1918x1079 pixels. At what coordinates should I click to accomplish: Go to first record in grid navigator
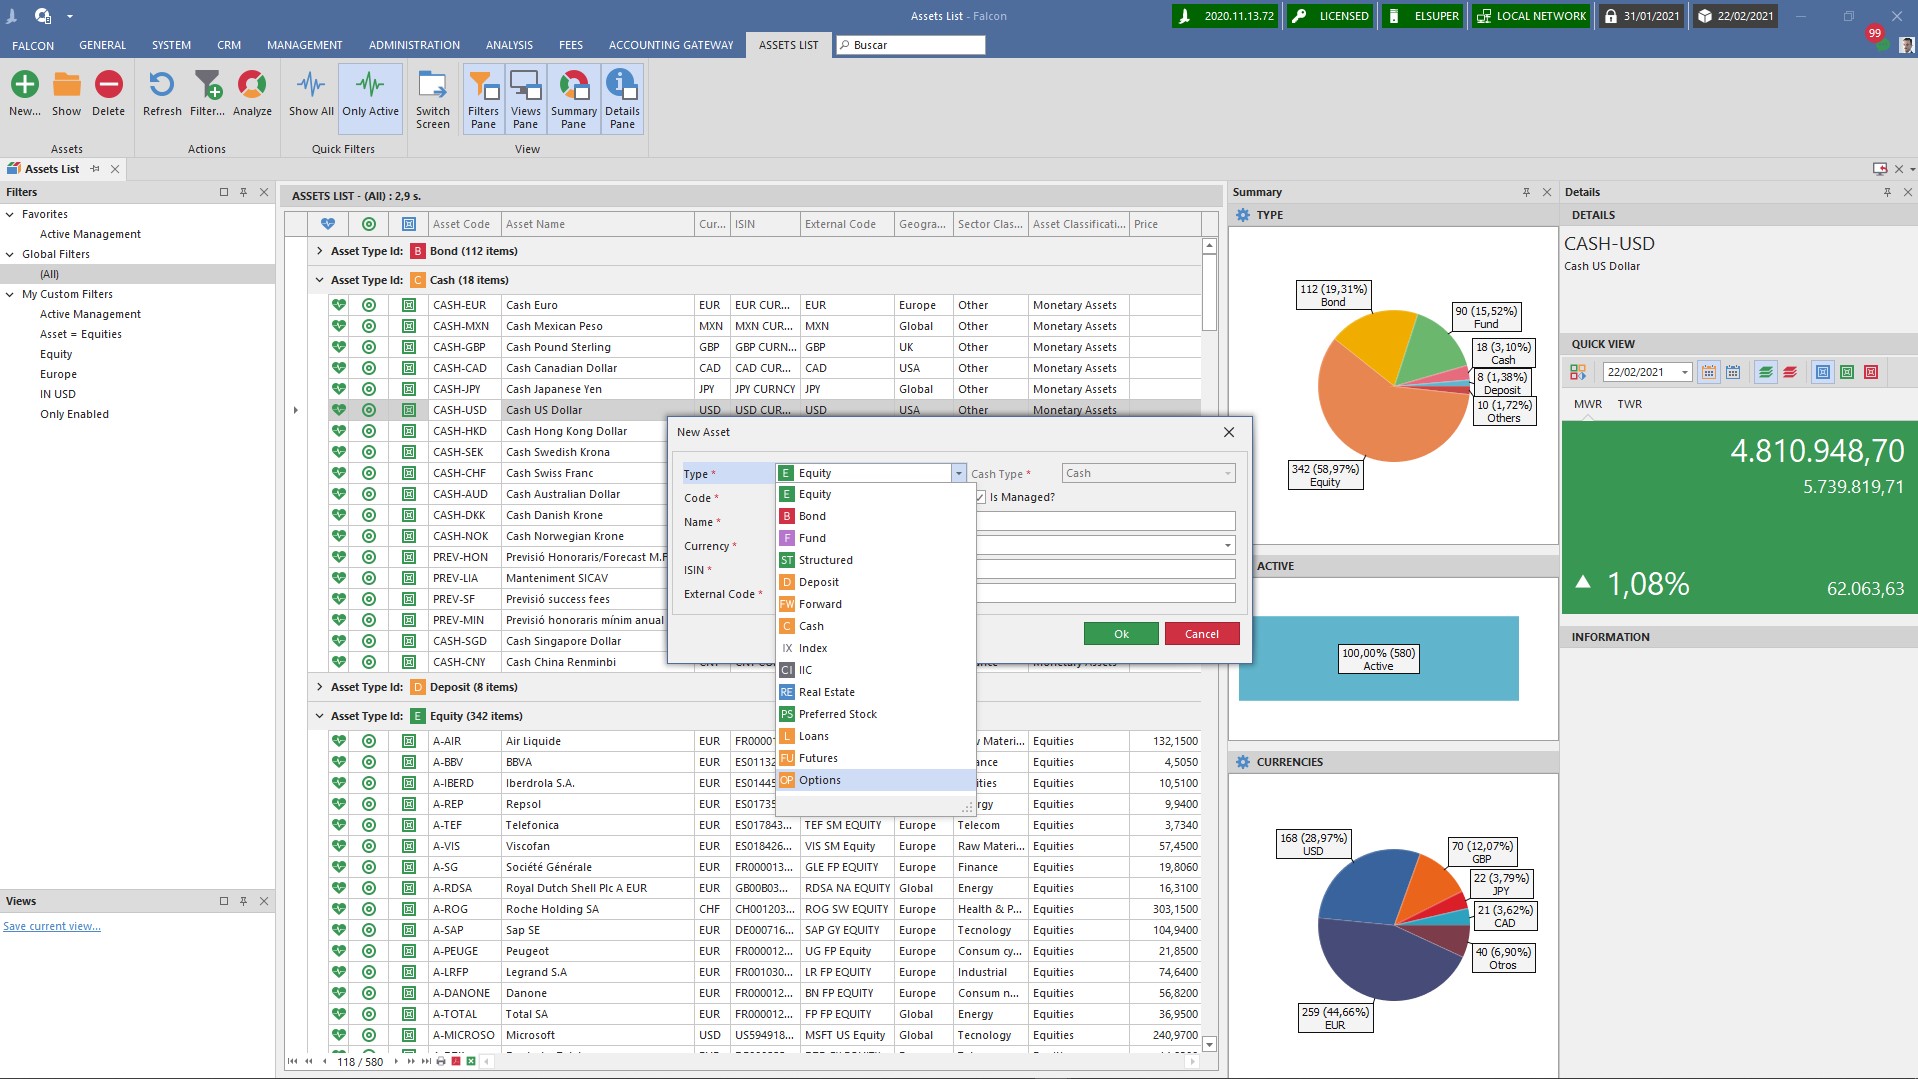[292, 1061]
